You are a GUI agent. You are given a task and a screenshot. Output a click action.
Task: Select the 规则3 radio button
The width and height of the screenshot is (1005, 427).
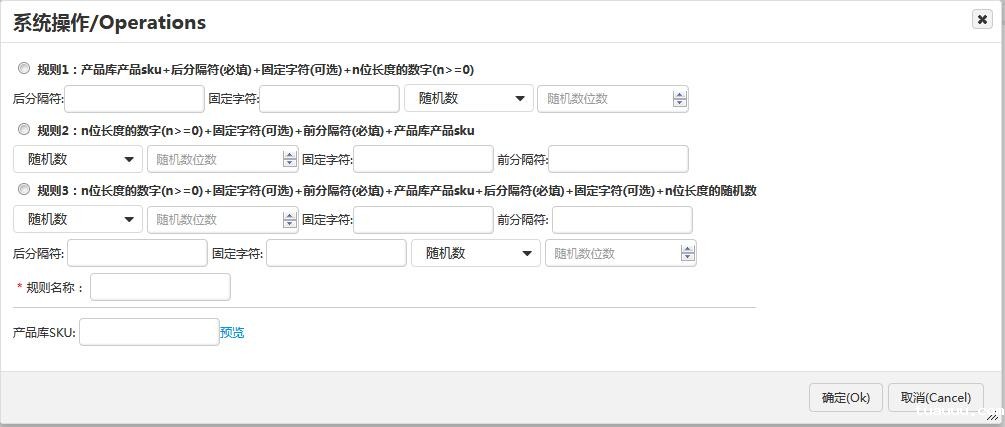point(24,190)
